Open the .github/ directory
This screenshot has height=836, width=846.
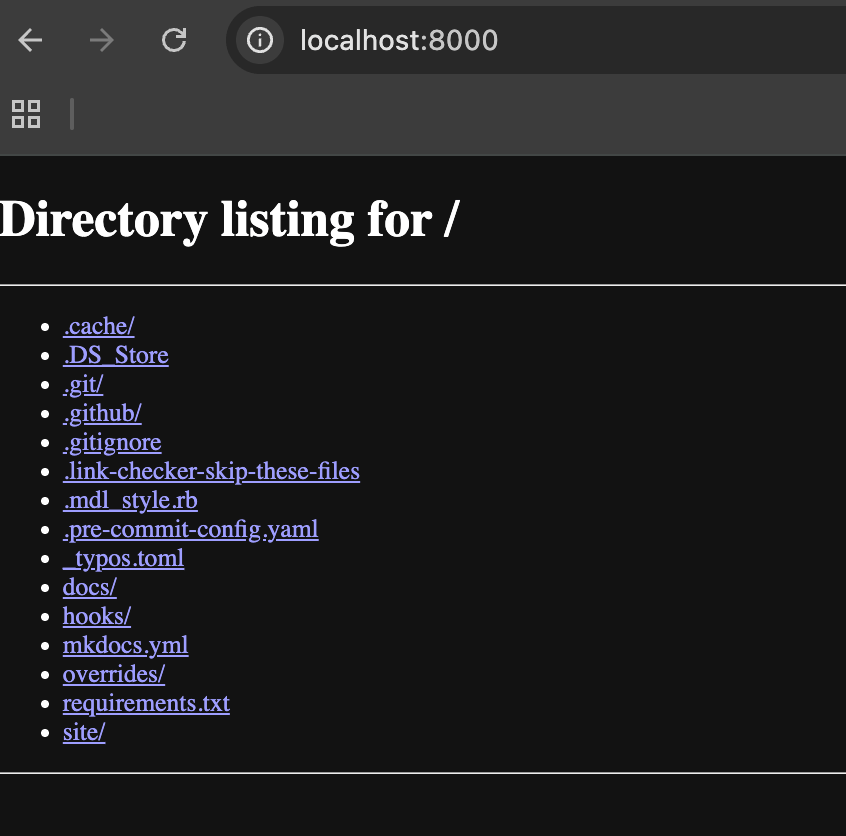click(102, 413)
